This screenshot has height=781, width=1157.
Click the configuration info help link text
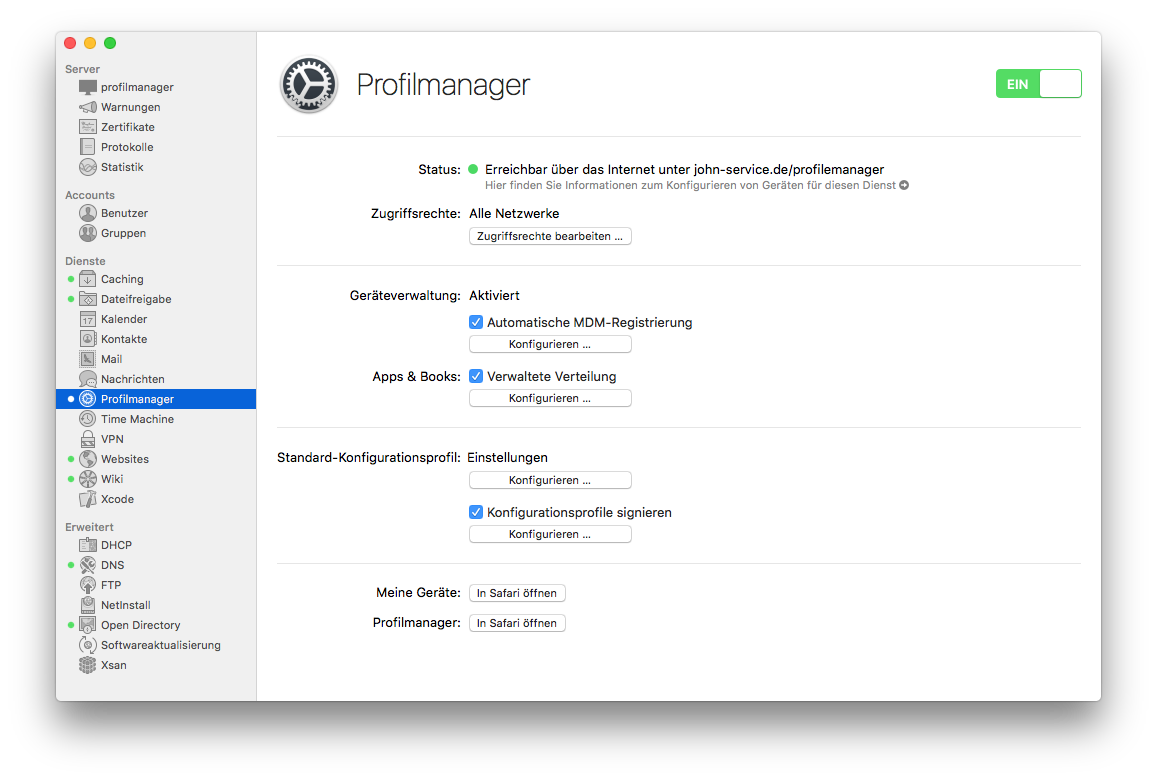point(690,185)
